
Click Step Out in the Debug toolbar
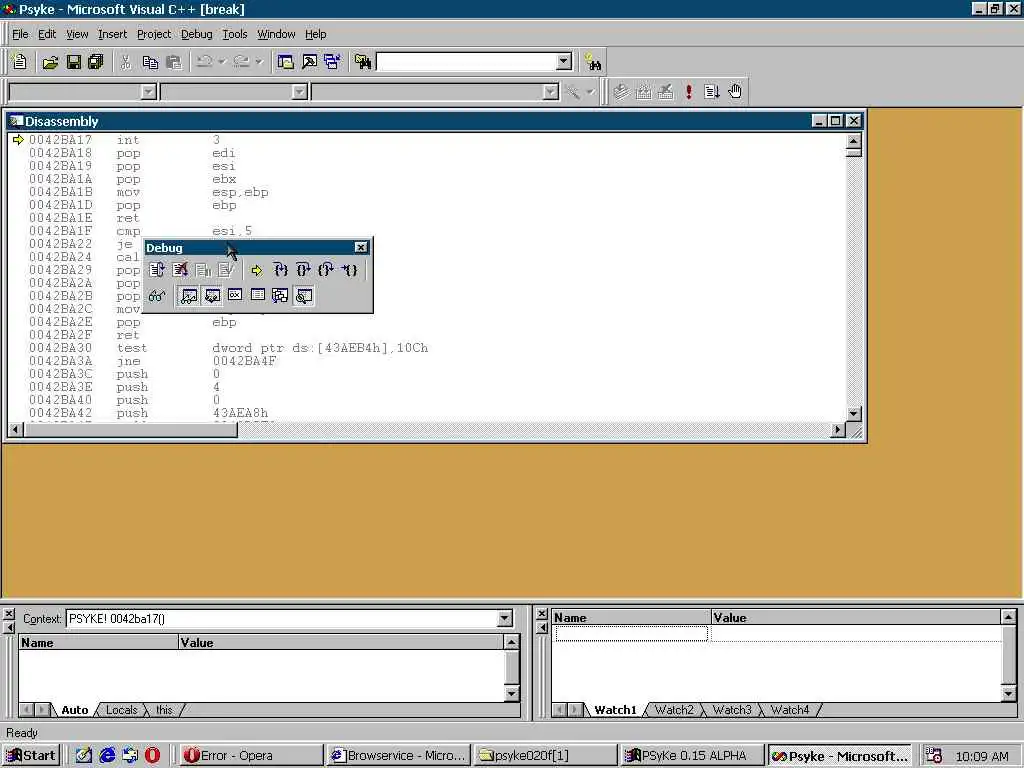[x=326, y=270]
